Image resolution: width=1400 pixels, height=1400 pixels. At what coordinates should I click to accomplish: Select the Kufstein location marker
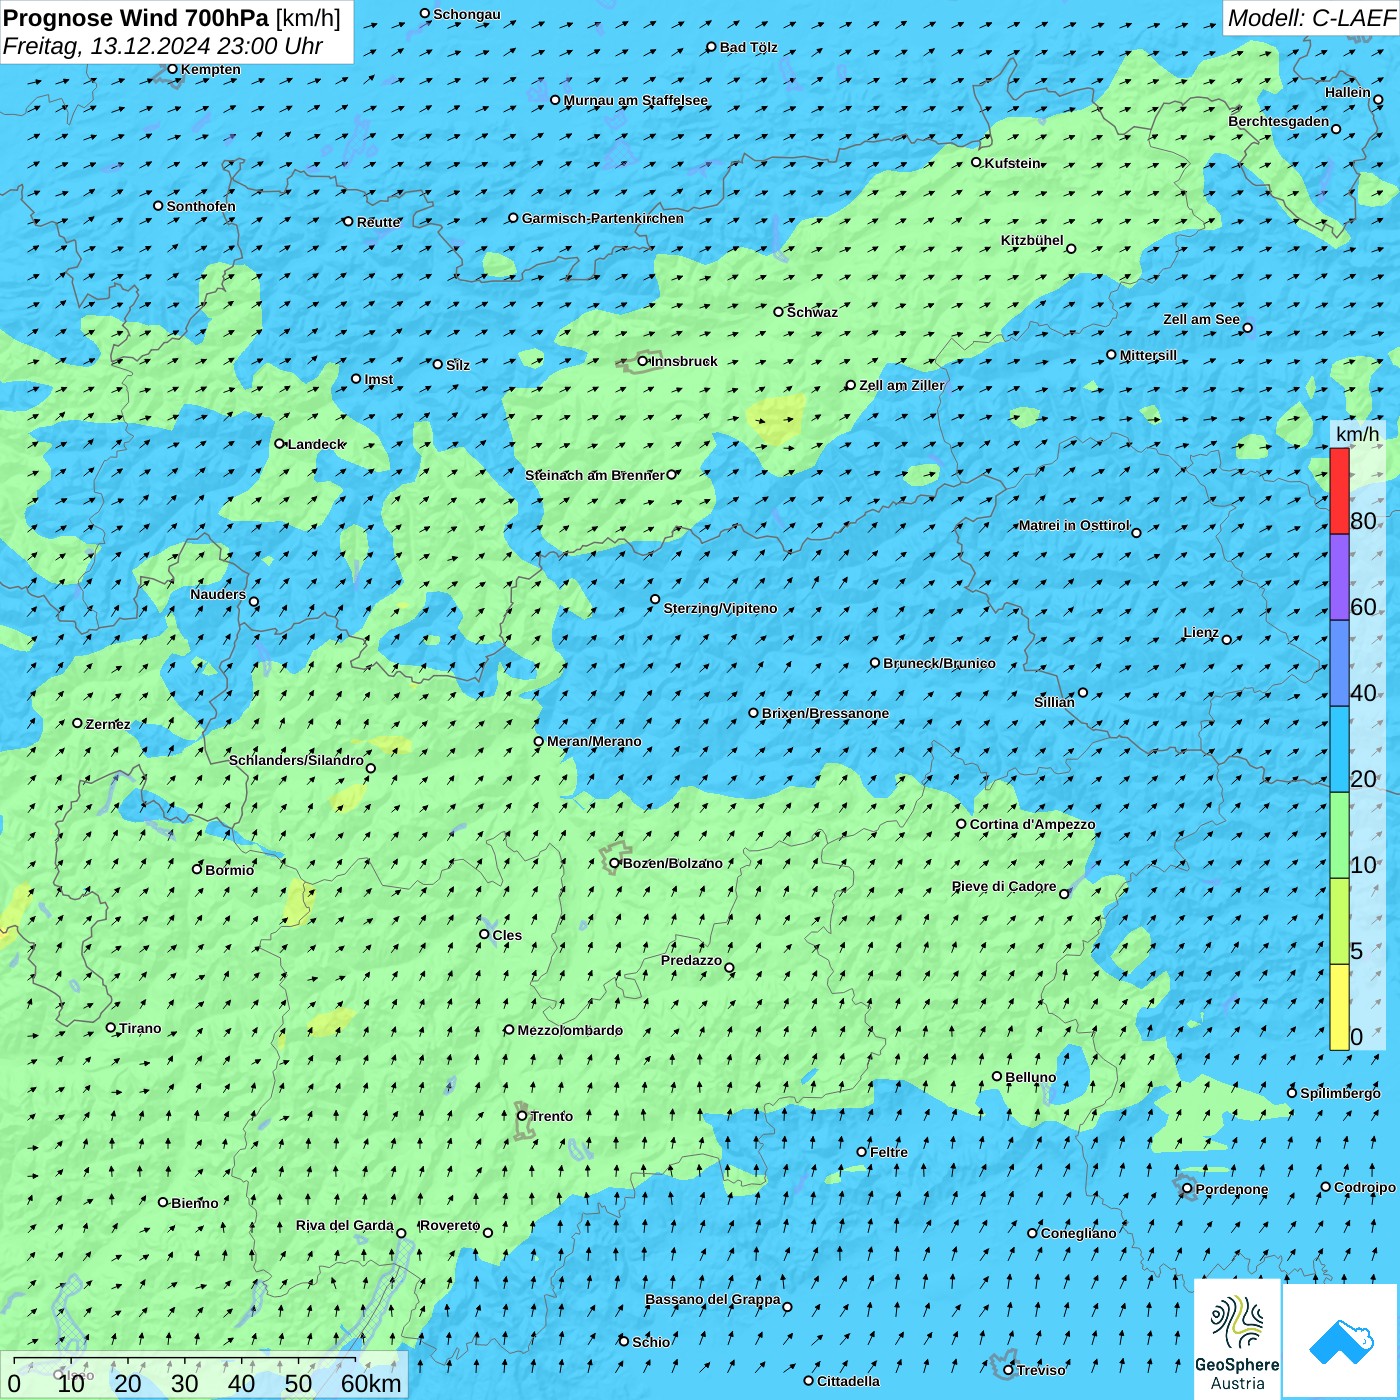[x=977, y=162]
